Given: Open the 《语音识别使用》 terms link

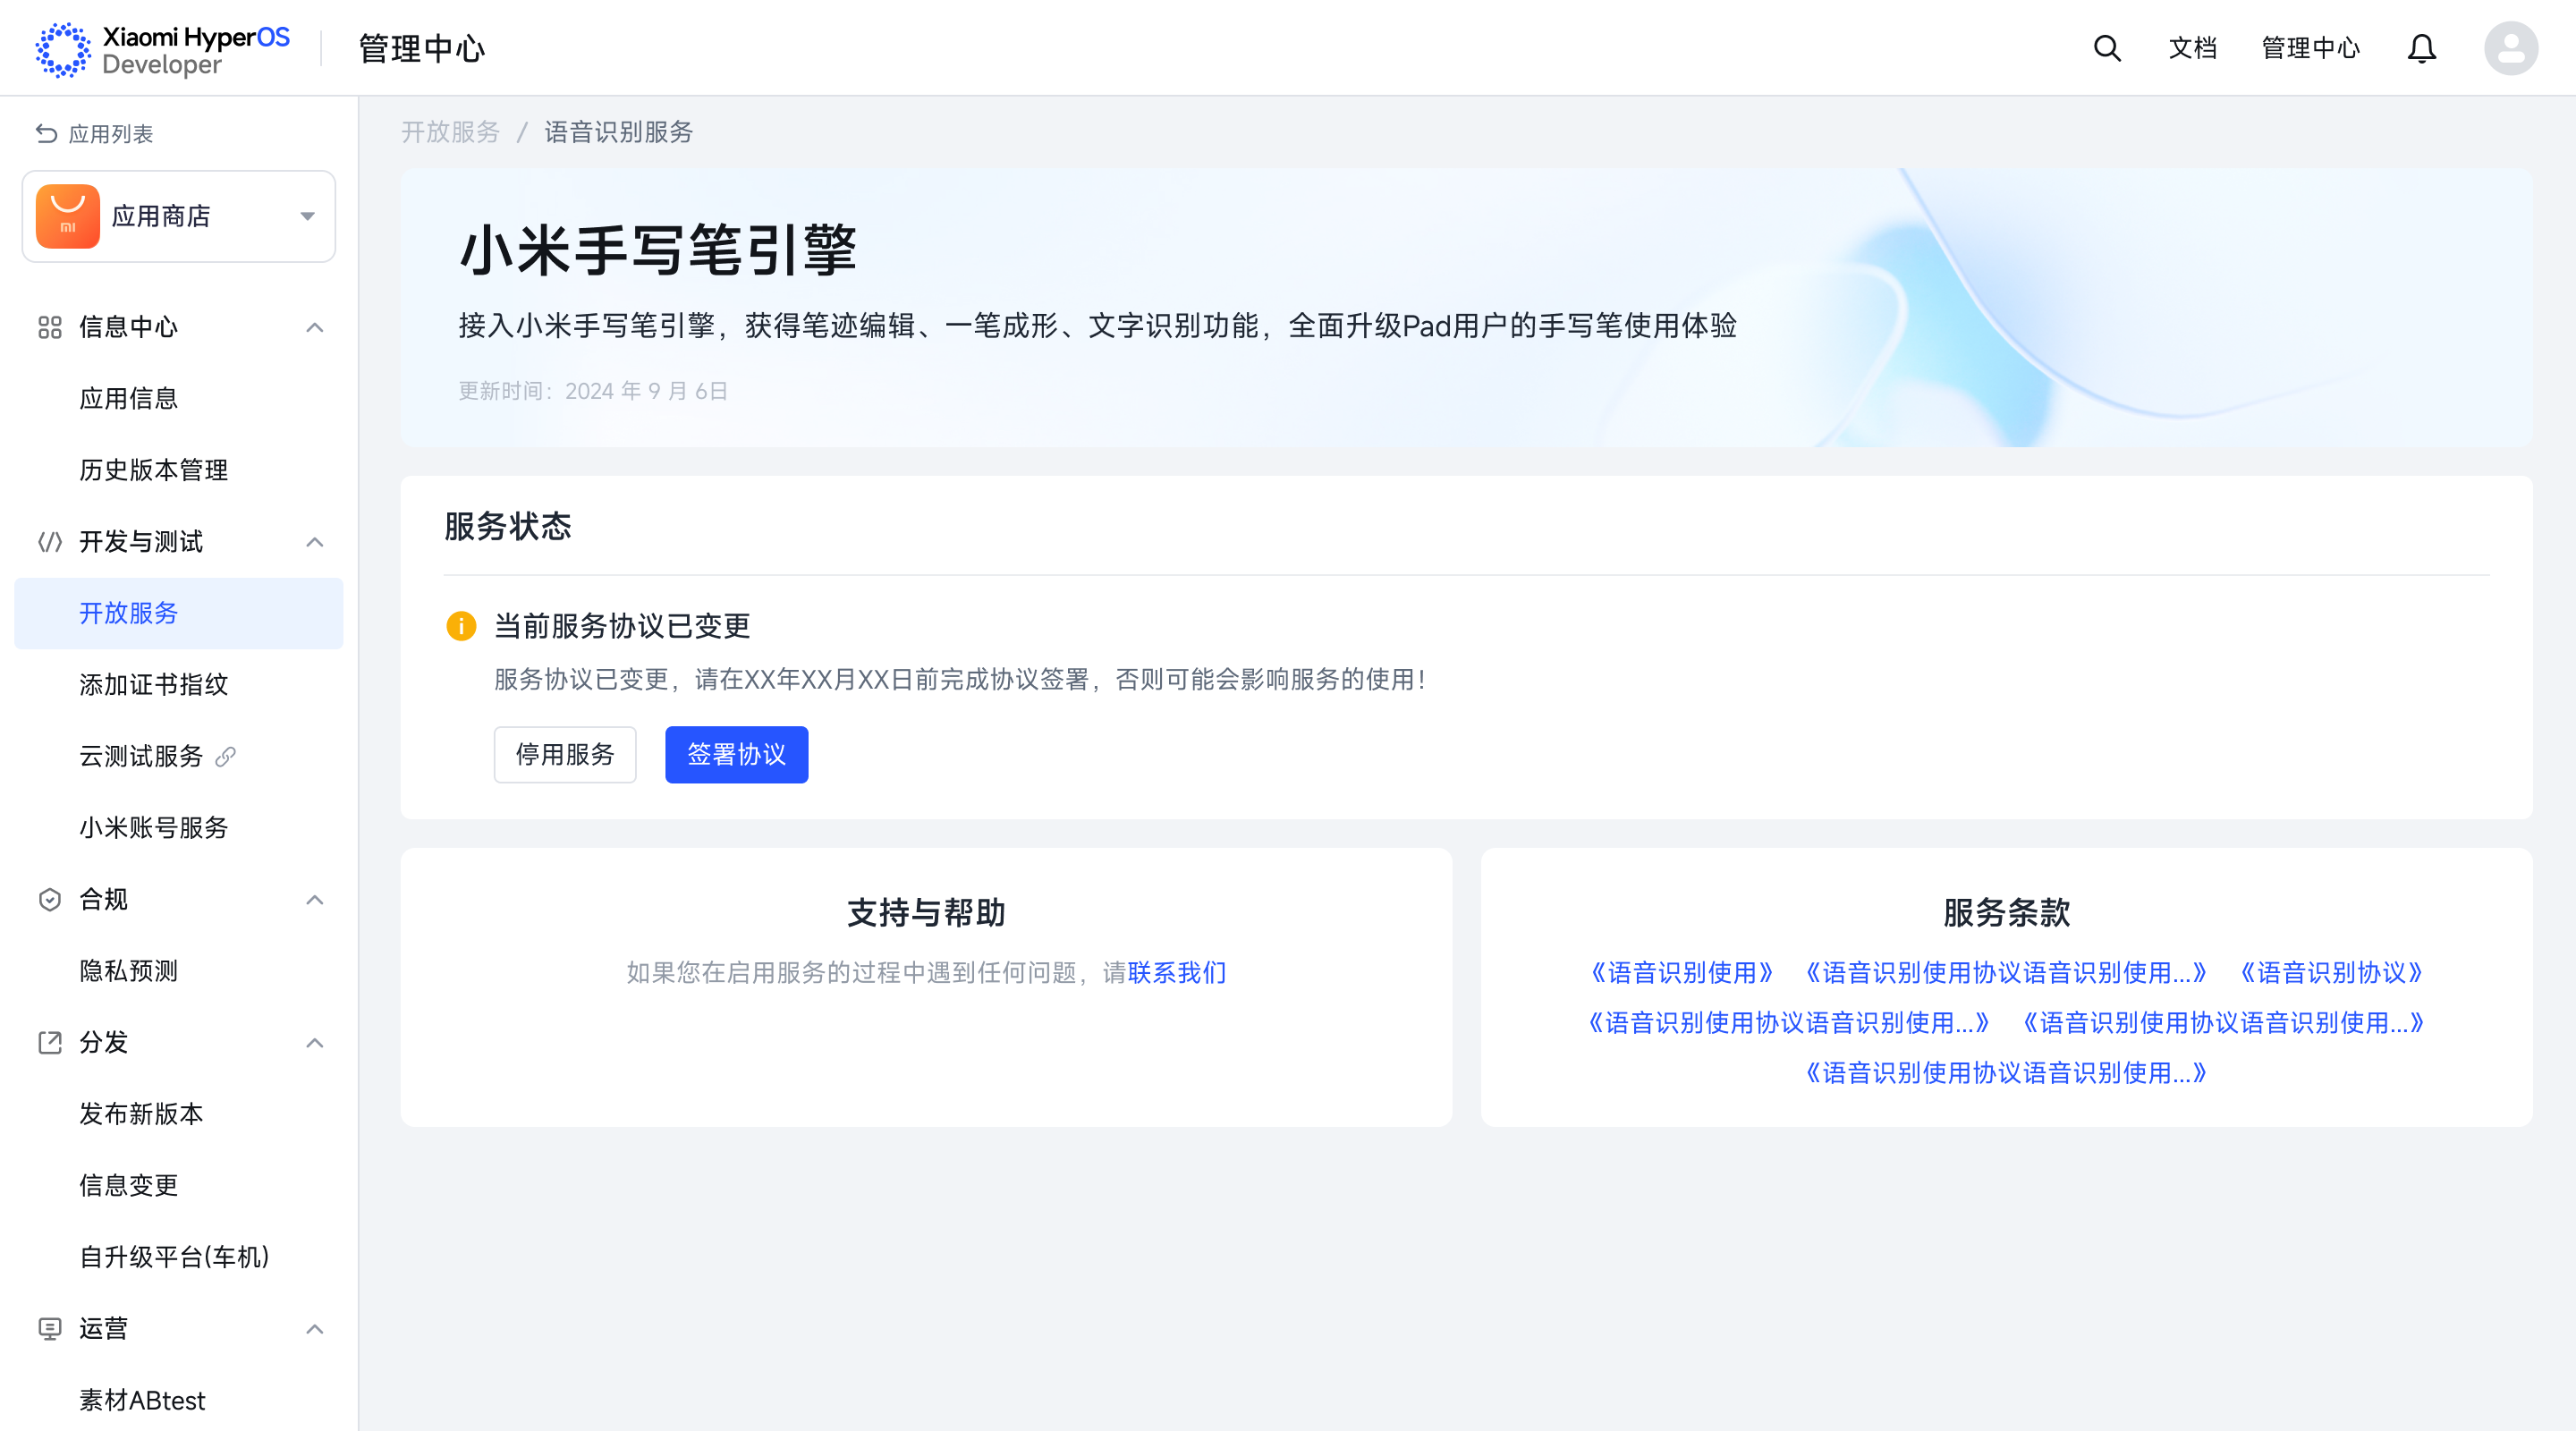Looking at the screenshot, I should tap(1682, 973).
